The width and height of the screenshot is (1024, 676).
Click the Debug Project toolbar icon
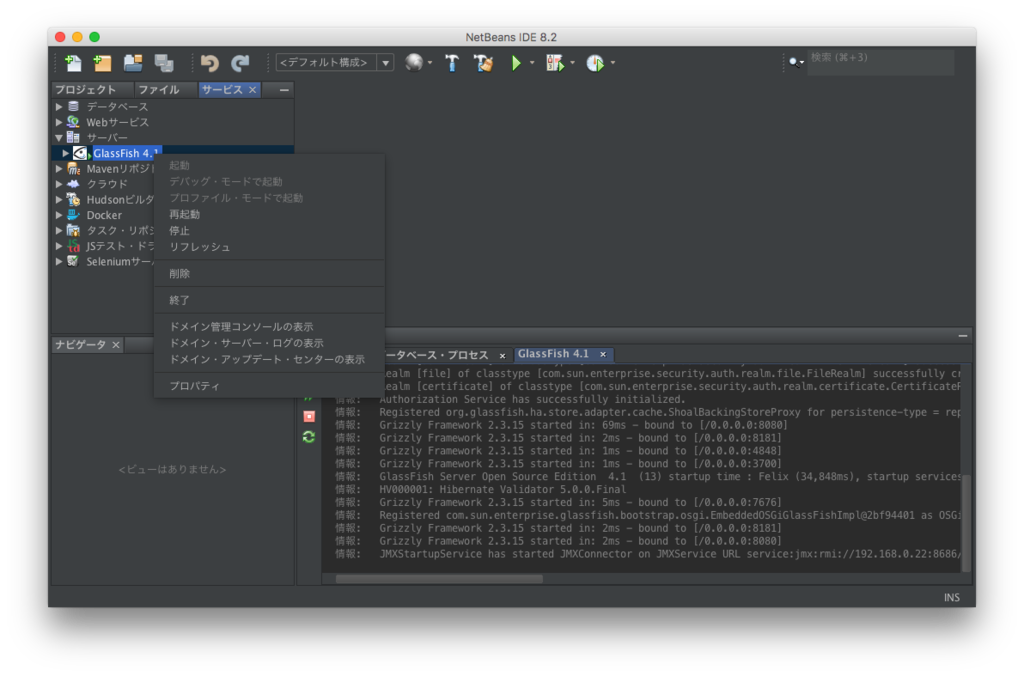(555, 63)
